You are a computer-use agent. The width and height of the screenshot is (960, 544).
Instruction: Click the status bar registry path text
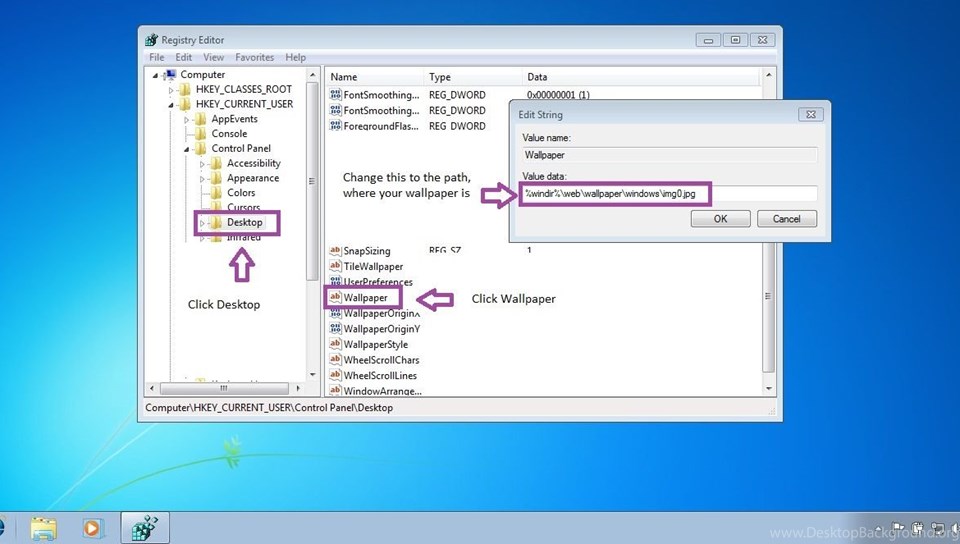(269, 408)
